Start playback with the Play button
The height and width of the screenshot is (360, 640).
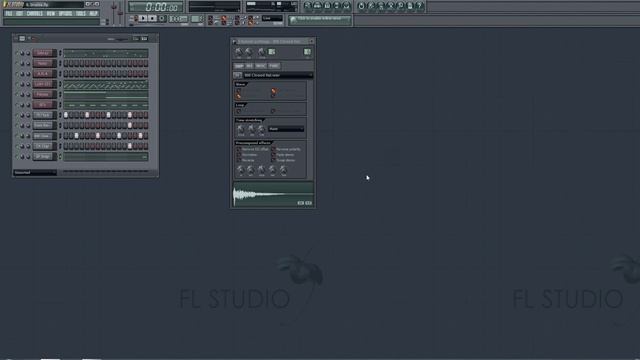(142, 18)
